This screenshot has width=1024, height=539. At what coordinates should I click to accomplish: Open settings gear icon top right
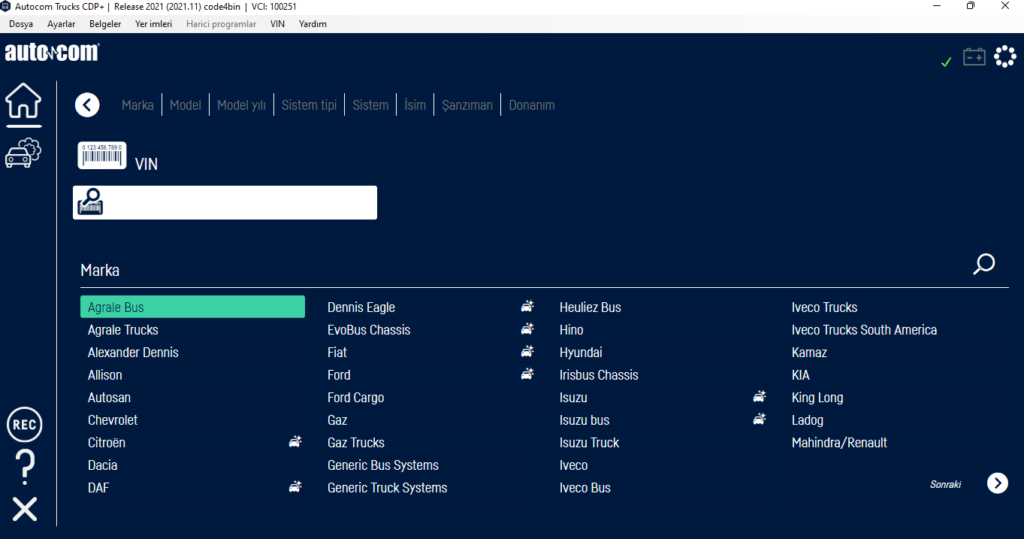click(x=1005, y=57)
